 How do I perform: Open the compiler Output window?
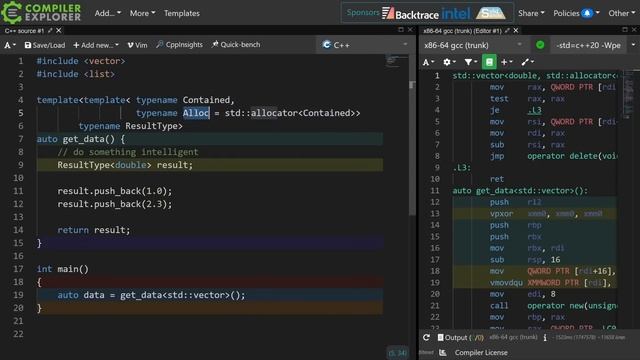click(x=460, y=338)
